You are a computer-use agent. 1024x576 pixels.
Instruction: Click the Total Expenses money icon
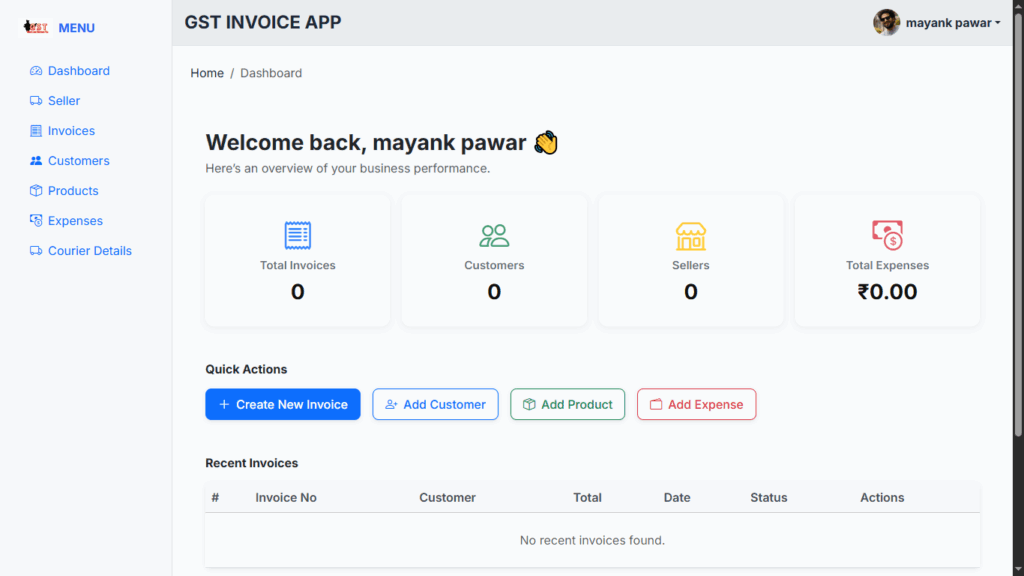point(887,235)
